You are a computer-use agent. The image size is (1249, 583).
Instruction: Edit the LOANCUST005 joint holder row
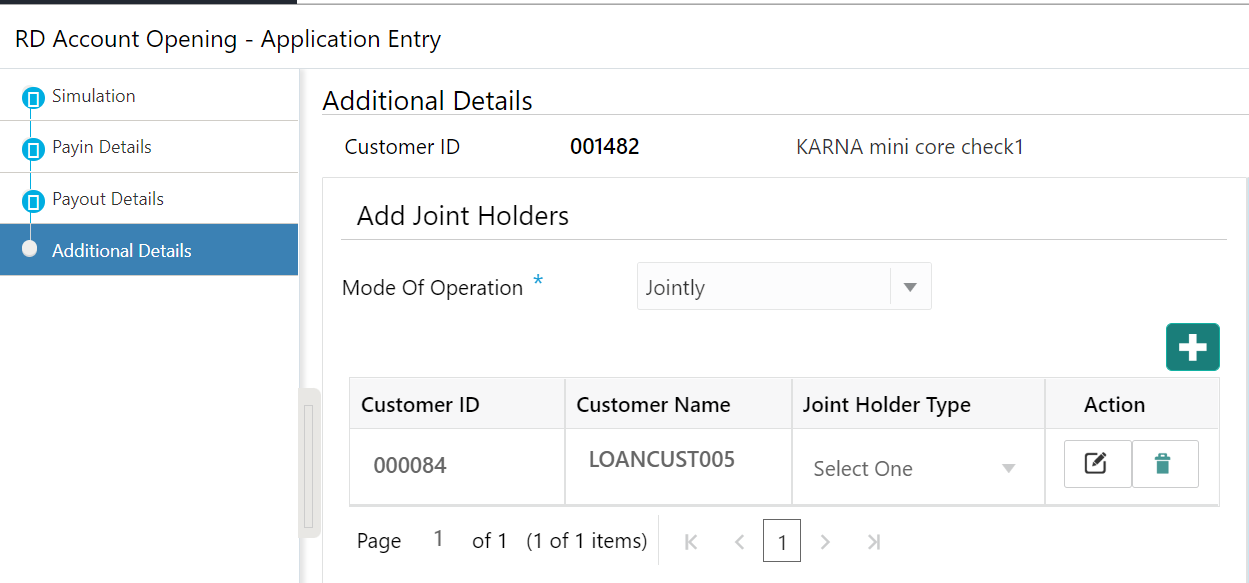[x=1097, y=464]
